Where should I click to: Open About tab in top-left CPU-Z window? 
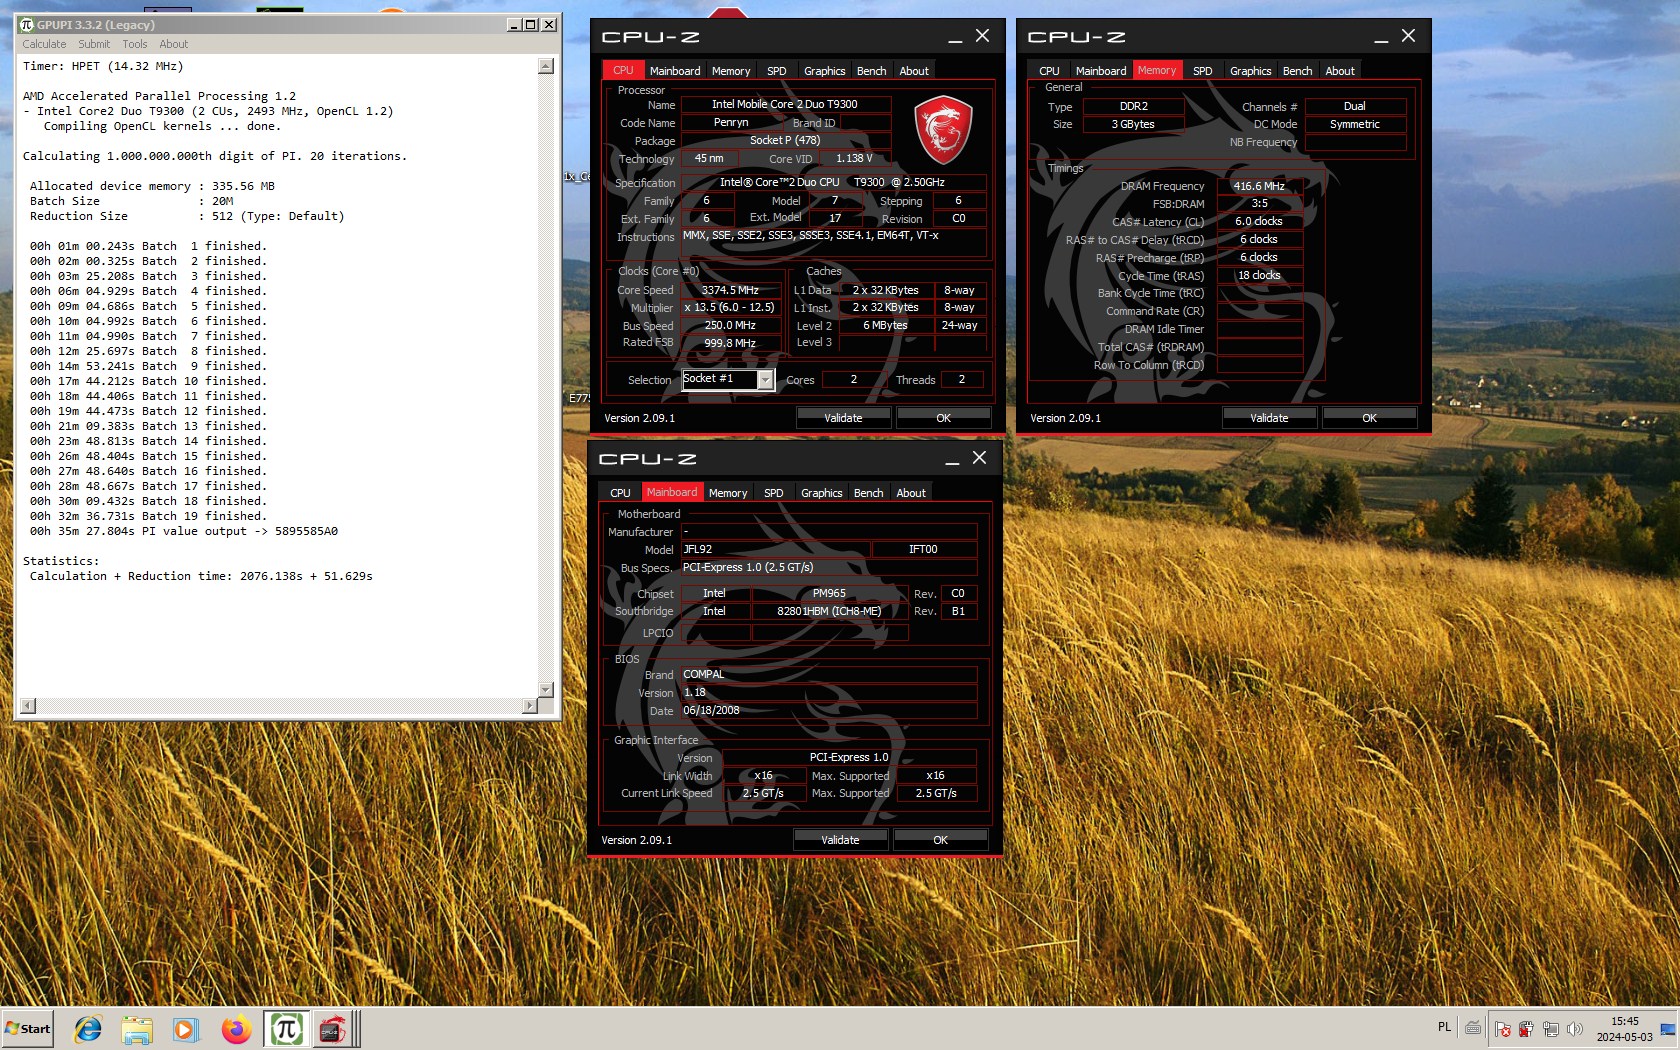[x=914, y=71]
